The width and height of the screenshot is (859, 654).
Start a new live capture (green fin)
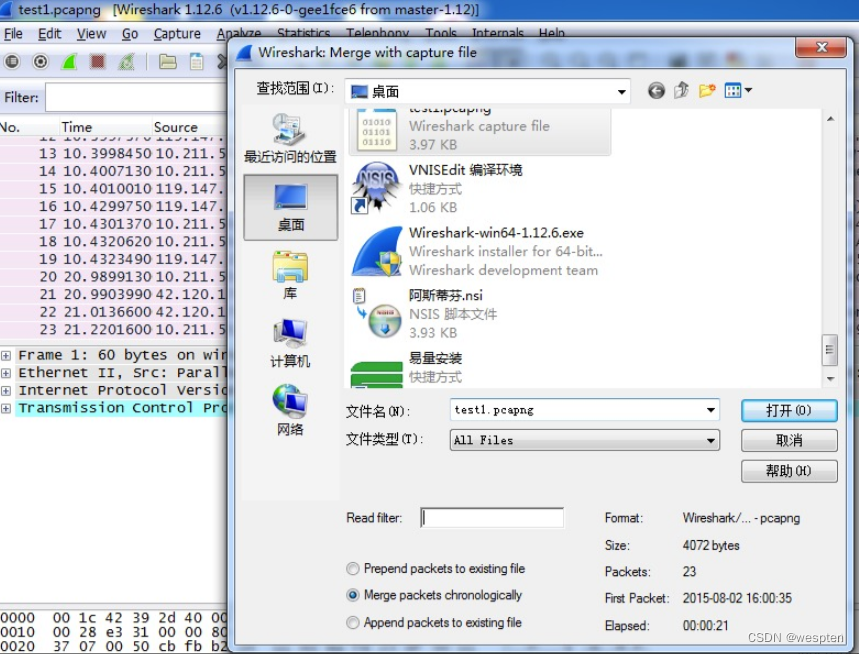(x=69, y=61)
